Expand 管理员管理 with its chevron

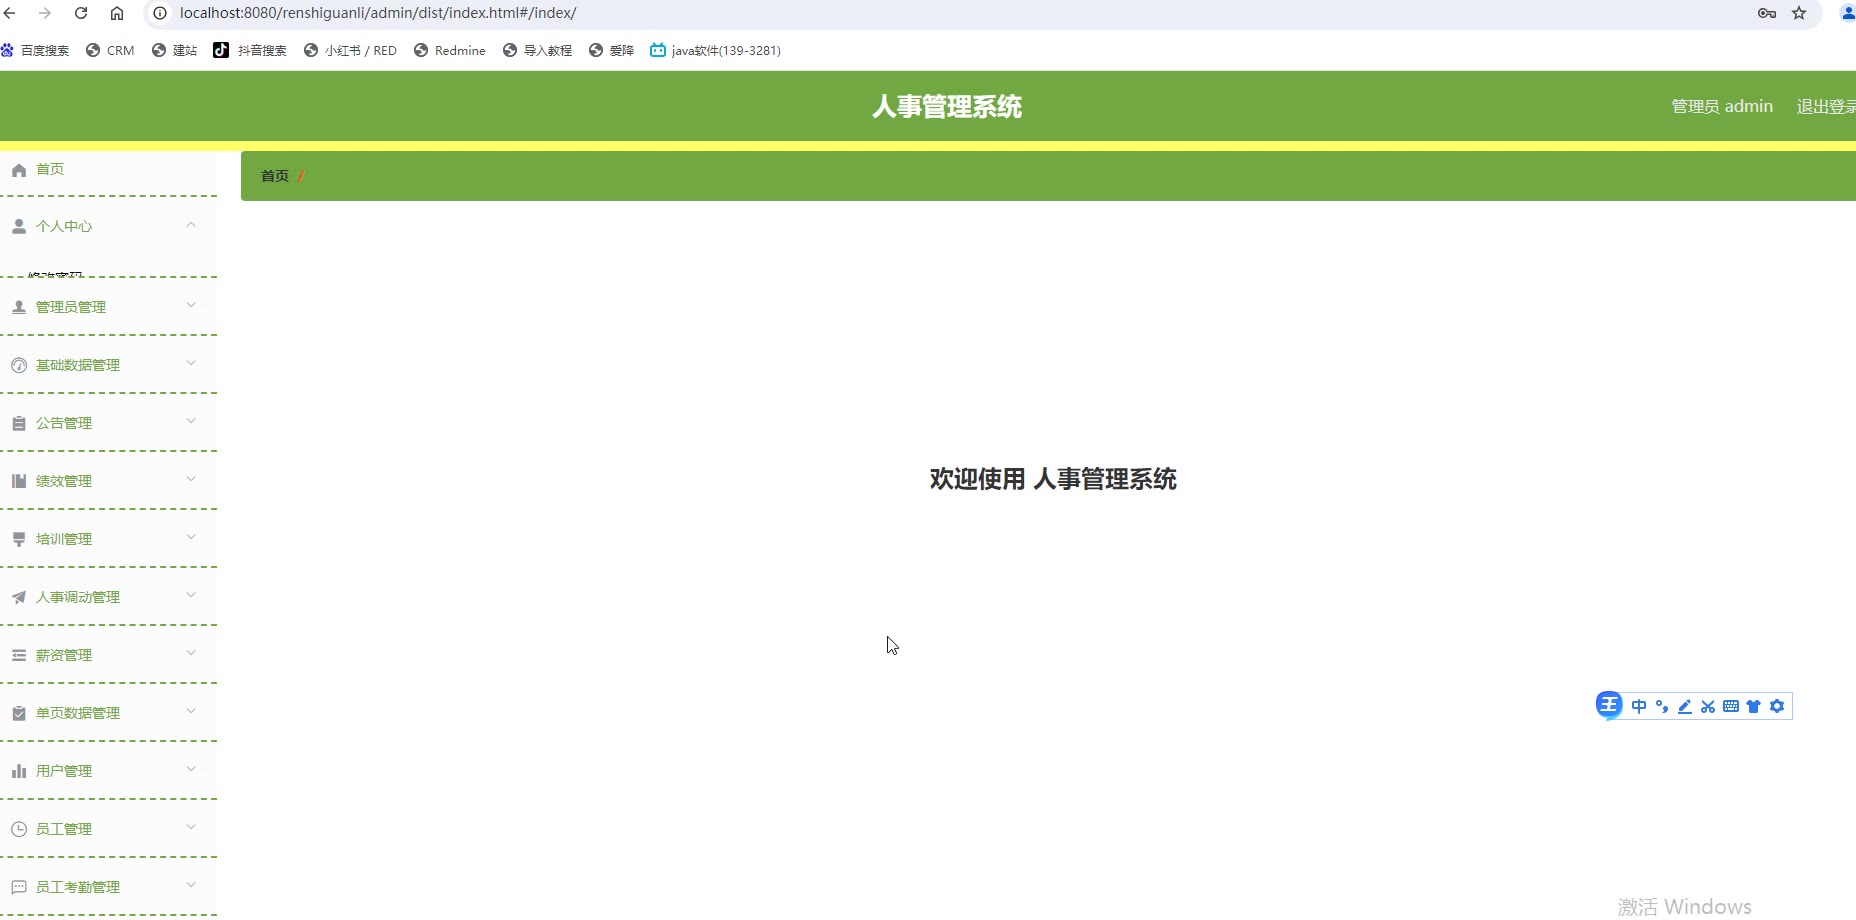pos(191,306)
